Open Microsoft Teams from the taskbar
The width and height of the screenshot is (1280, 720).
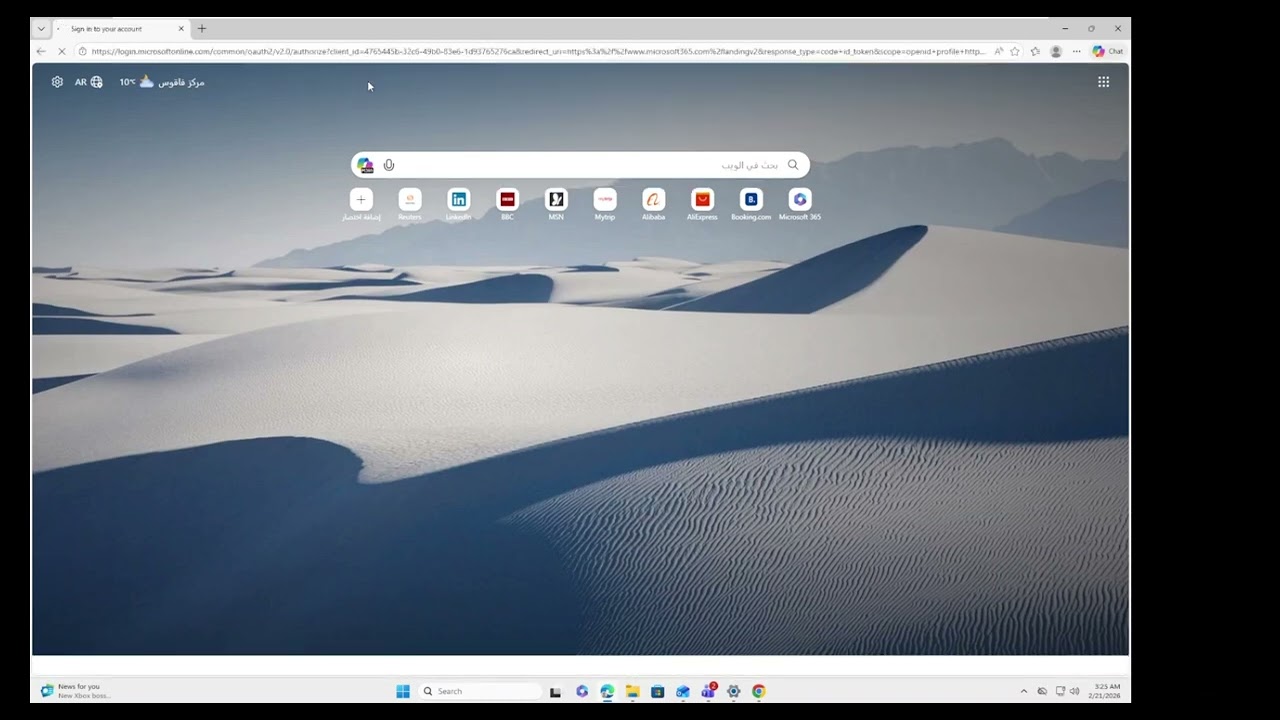click(x=708, y=691)
